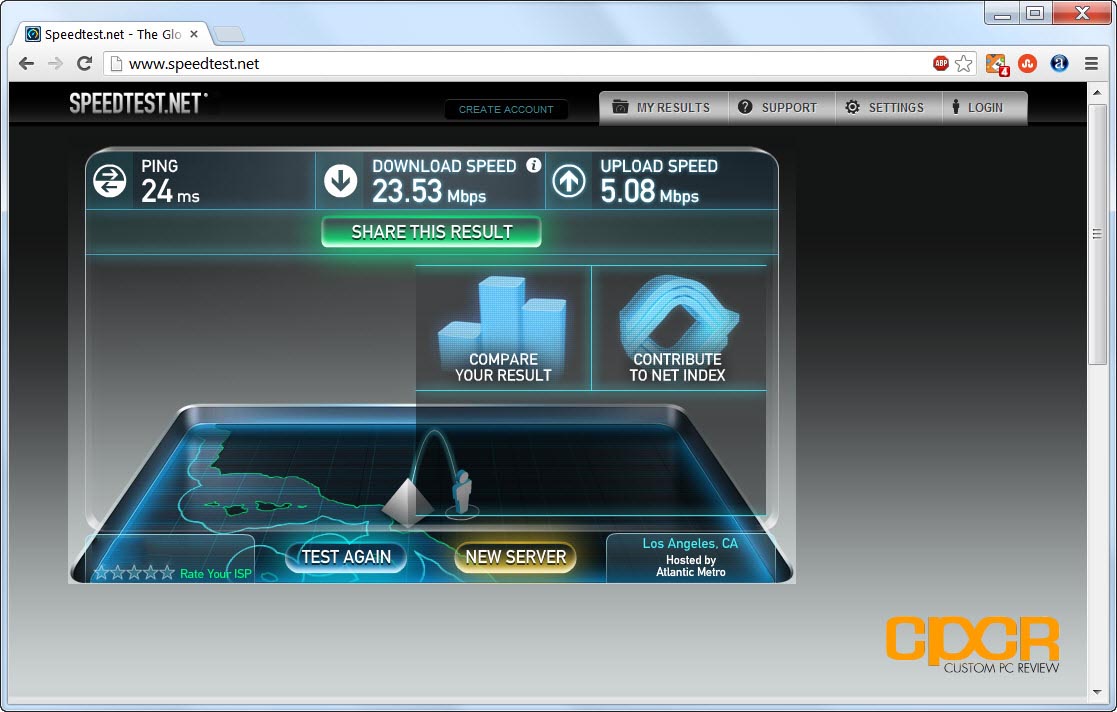Click the vertical scrollbar thumb
Screen dimensions: 1117x712
tap(1097, 234)
